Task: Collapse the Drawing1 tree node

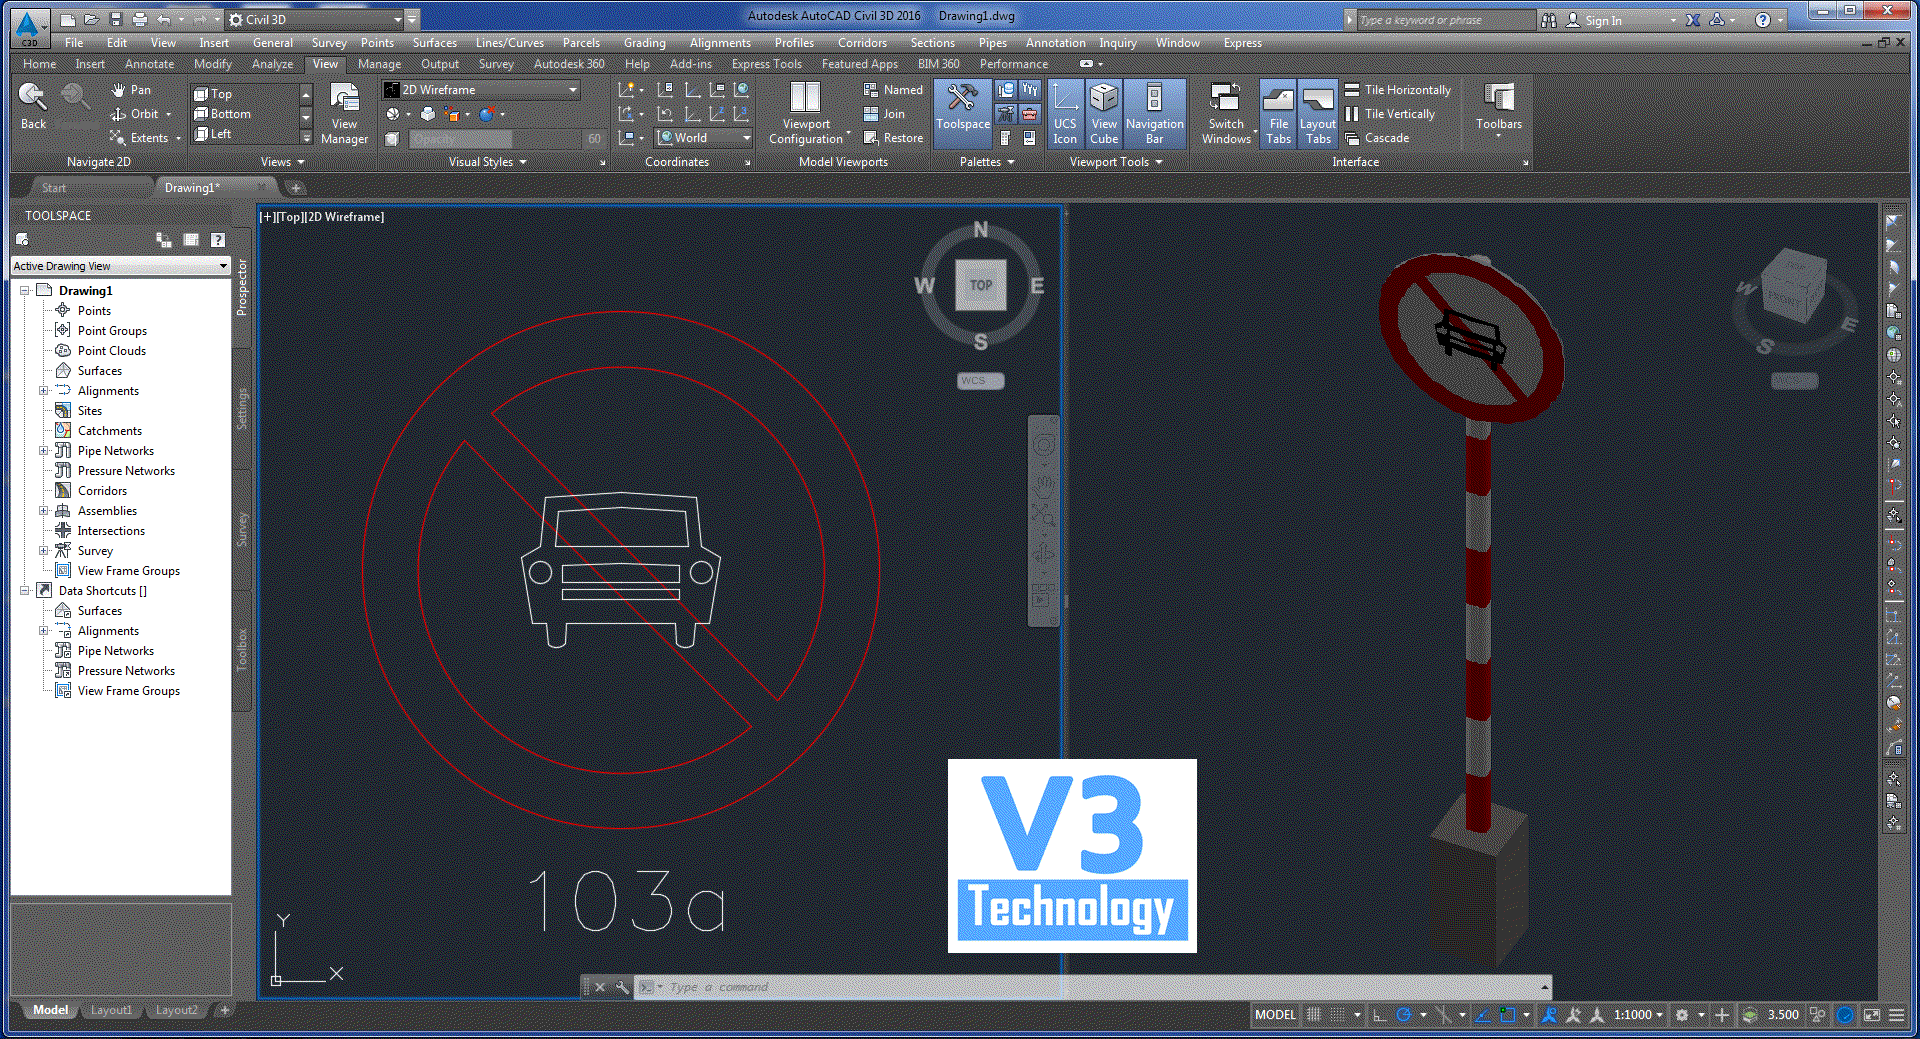Action: 24,291
